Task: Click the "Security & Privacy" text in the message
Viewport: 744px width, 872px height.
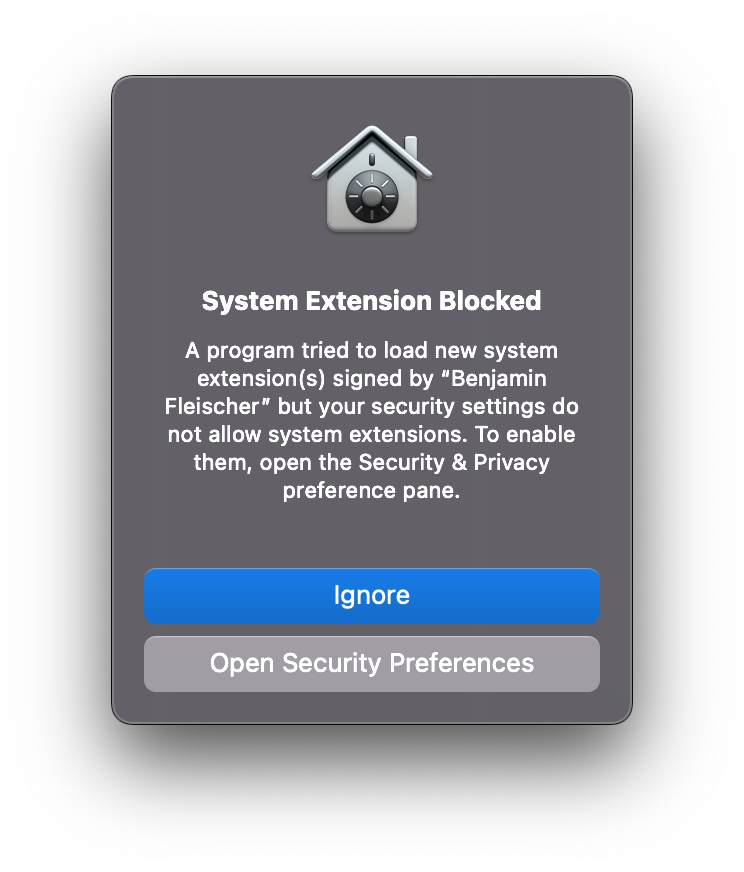Action: pos(454,463)
